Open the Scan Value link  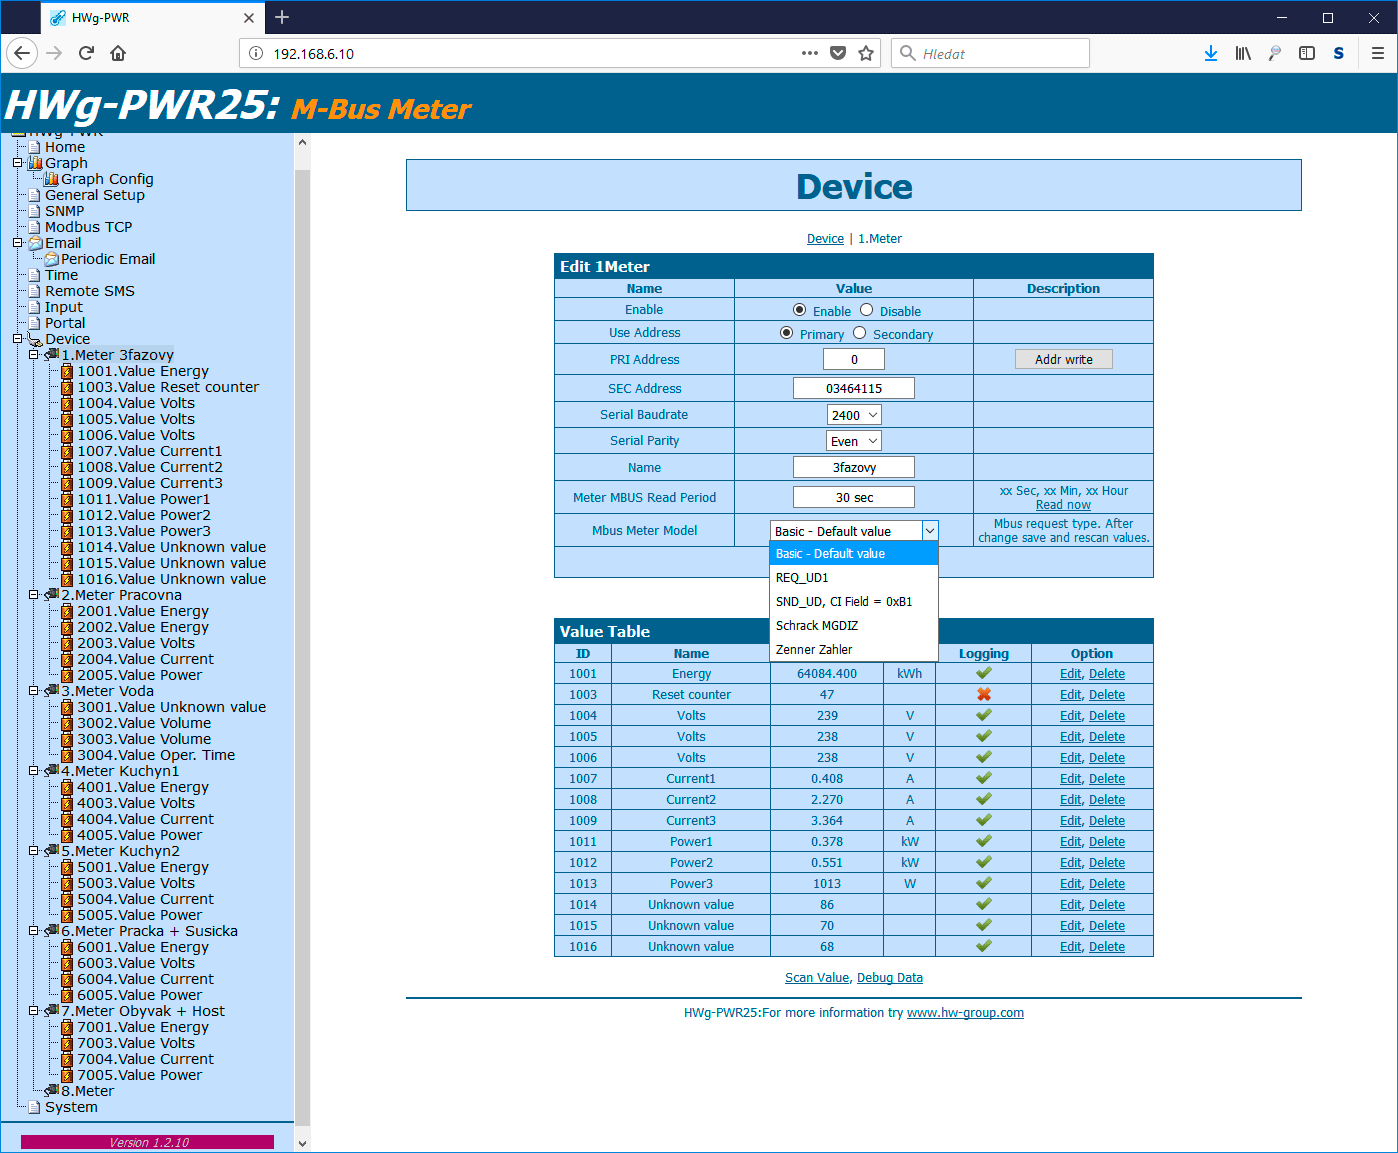coord(817,978)
